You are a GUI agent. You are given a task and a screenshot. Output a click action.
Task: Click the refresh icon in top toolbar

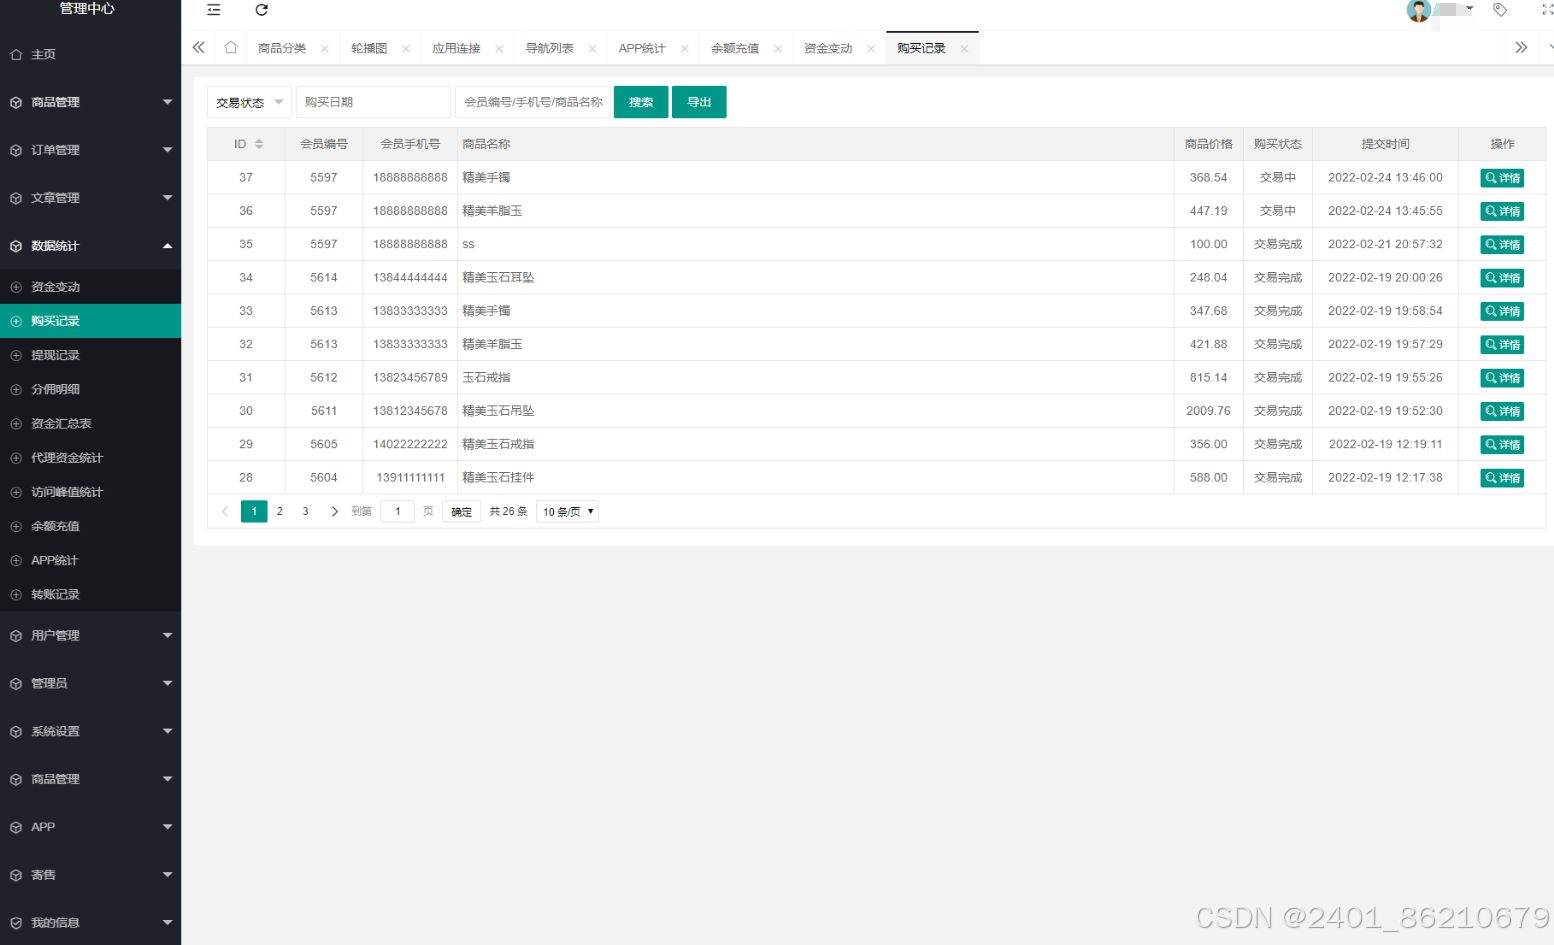point(261,10)
